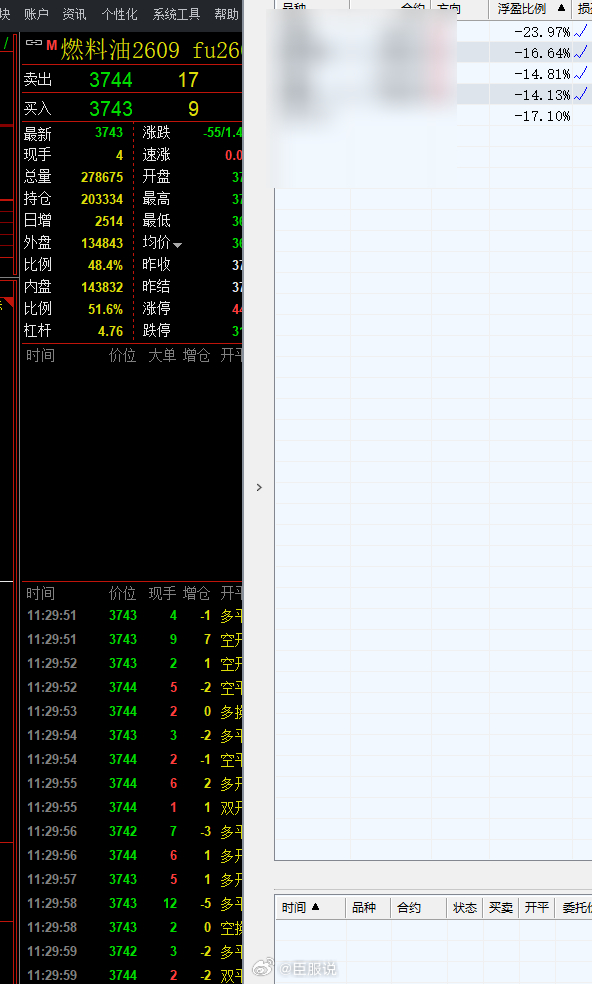Open the 账户 menu
This screenshot has height=984, width=592.
click(x=36, y=14)
